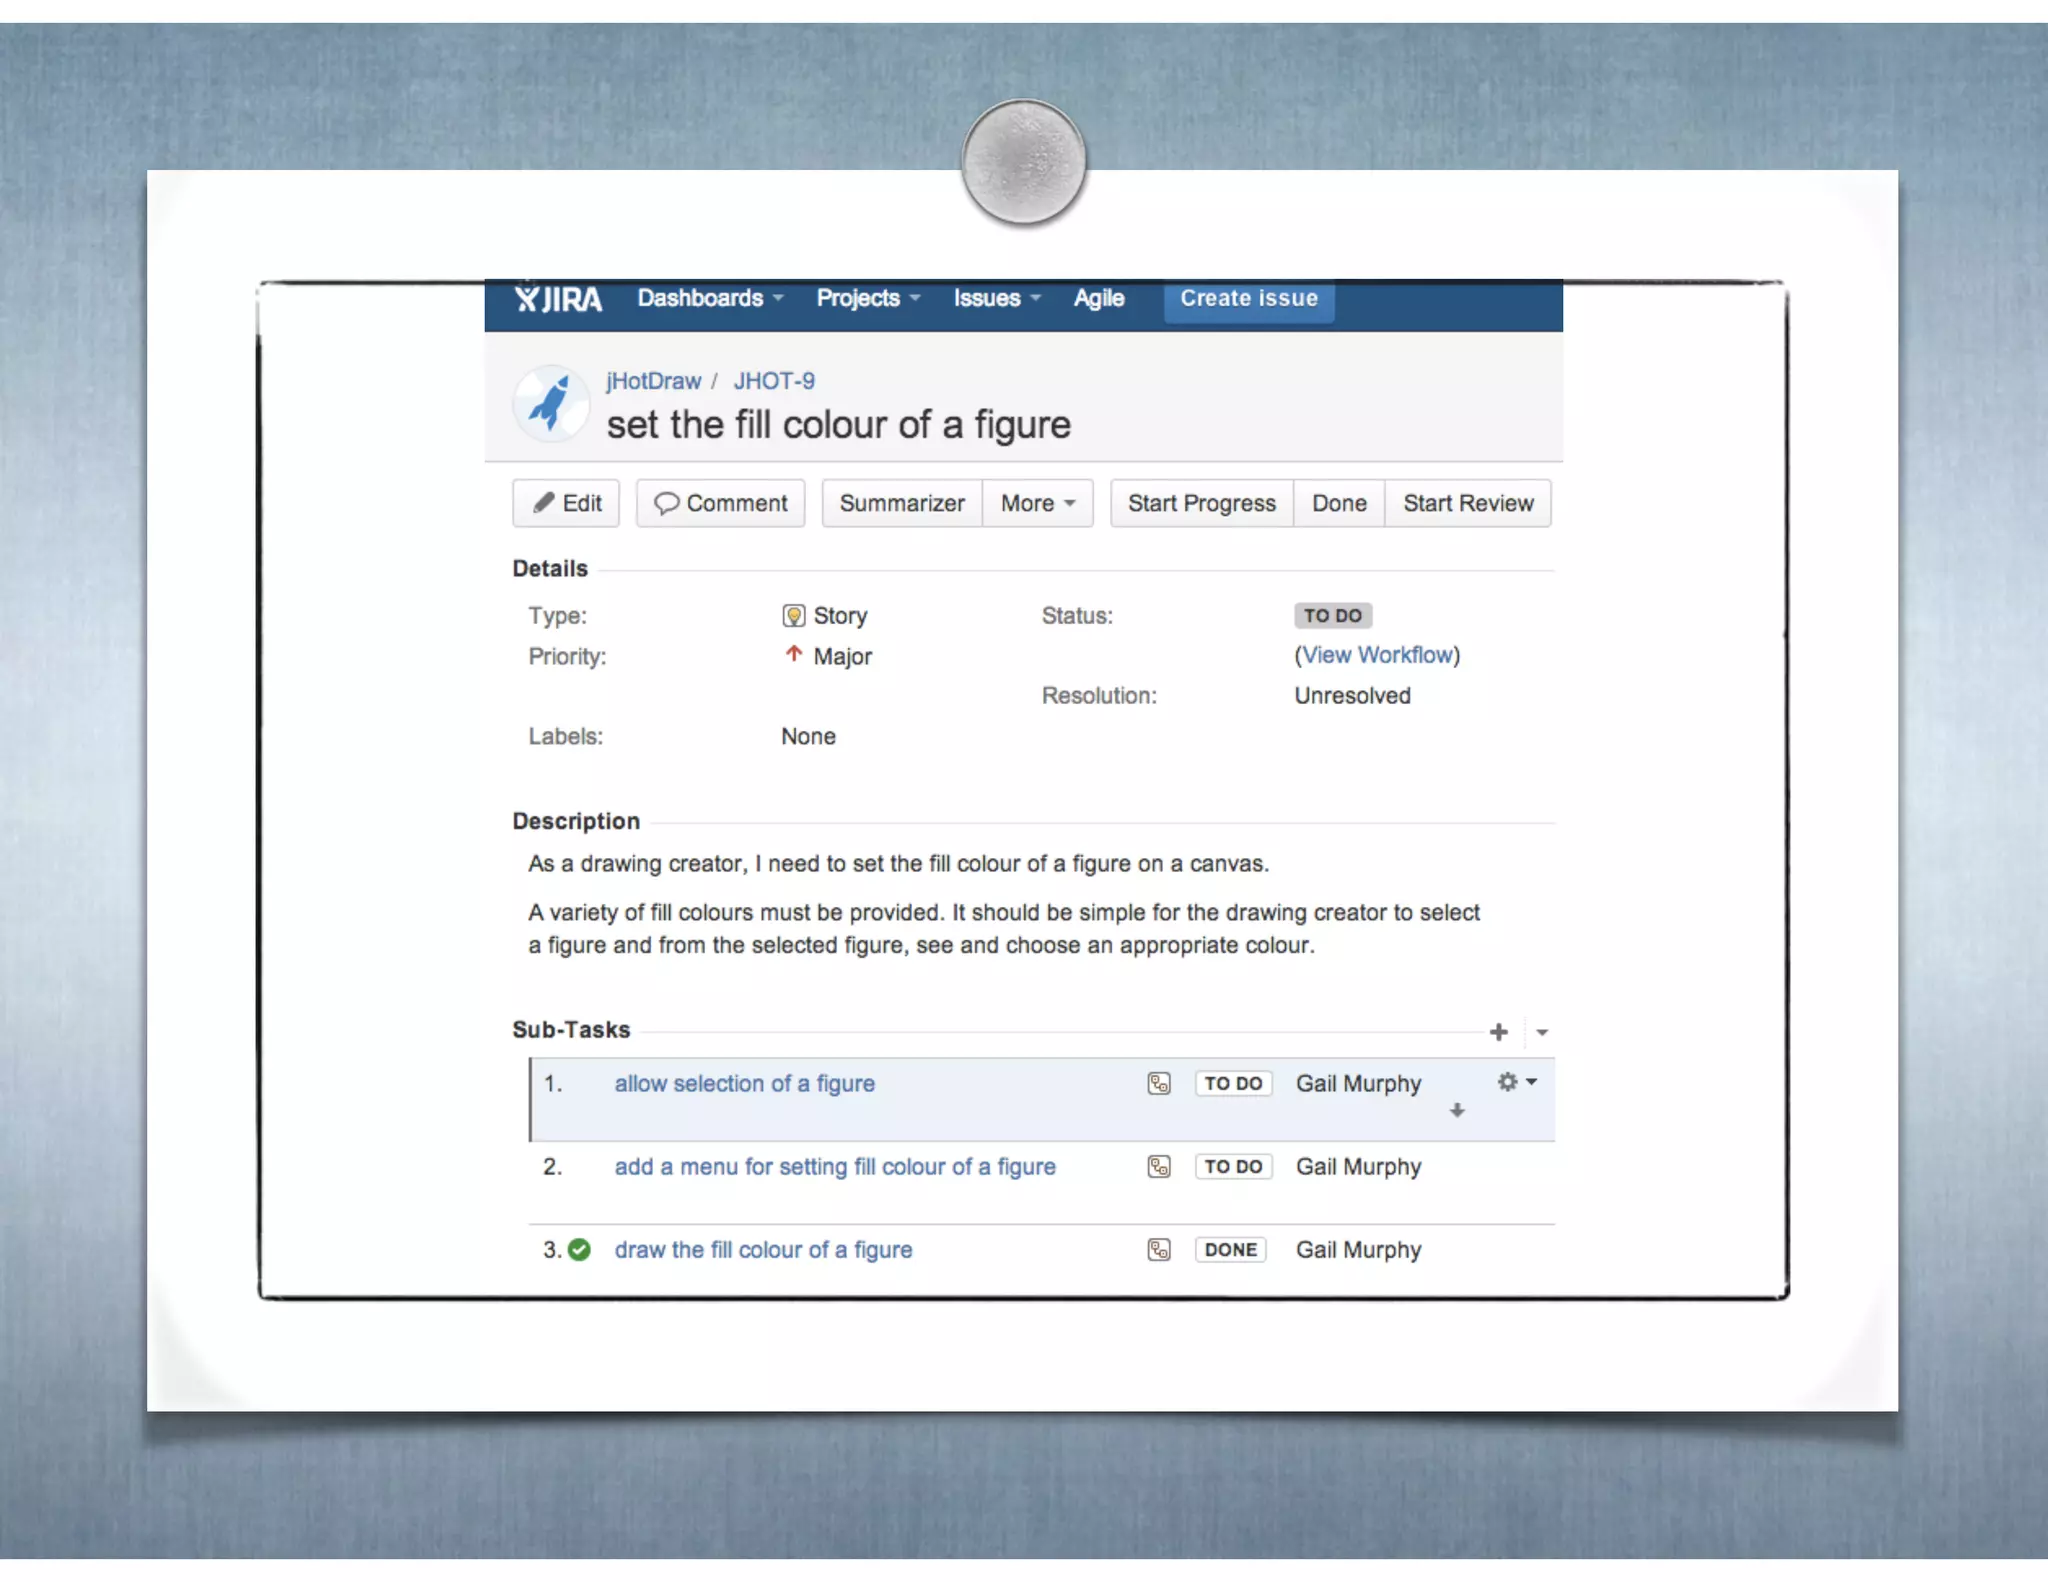Click the Start Progress button
Screen dimensions: 2048x1582
point(1201,503)
